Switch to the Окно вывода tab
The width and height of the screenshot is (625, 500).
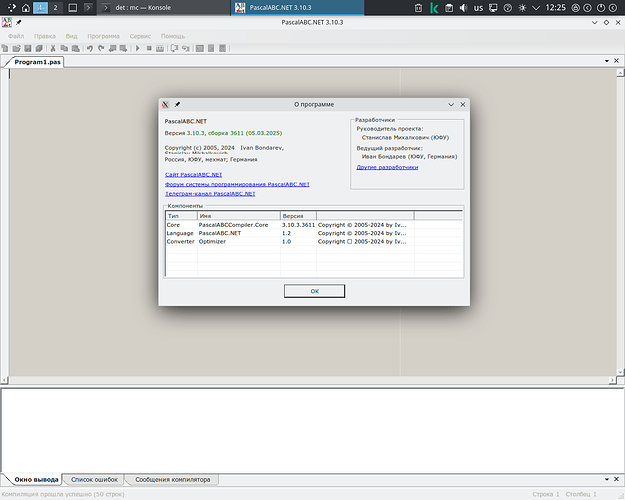[36, 479]
